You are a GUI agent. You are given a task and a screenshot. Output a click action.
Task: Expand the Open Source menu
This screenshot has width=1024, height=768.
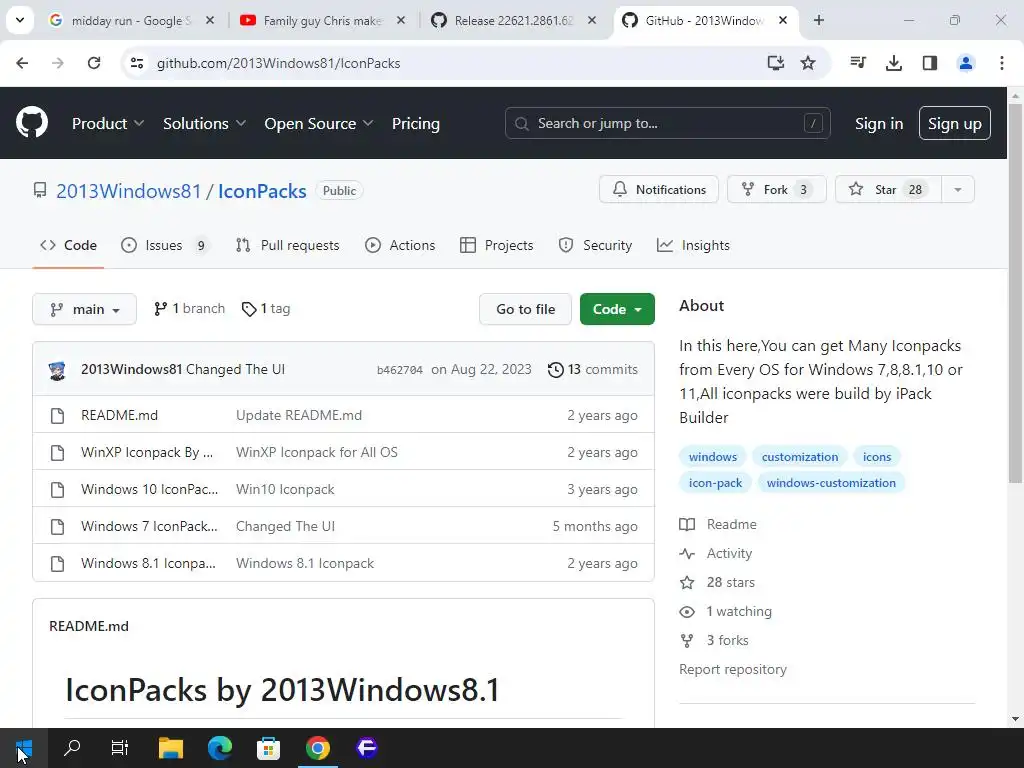coord(319,123)
